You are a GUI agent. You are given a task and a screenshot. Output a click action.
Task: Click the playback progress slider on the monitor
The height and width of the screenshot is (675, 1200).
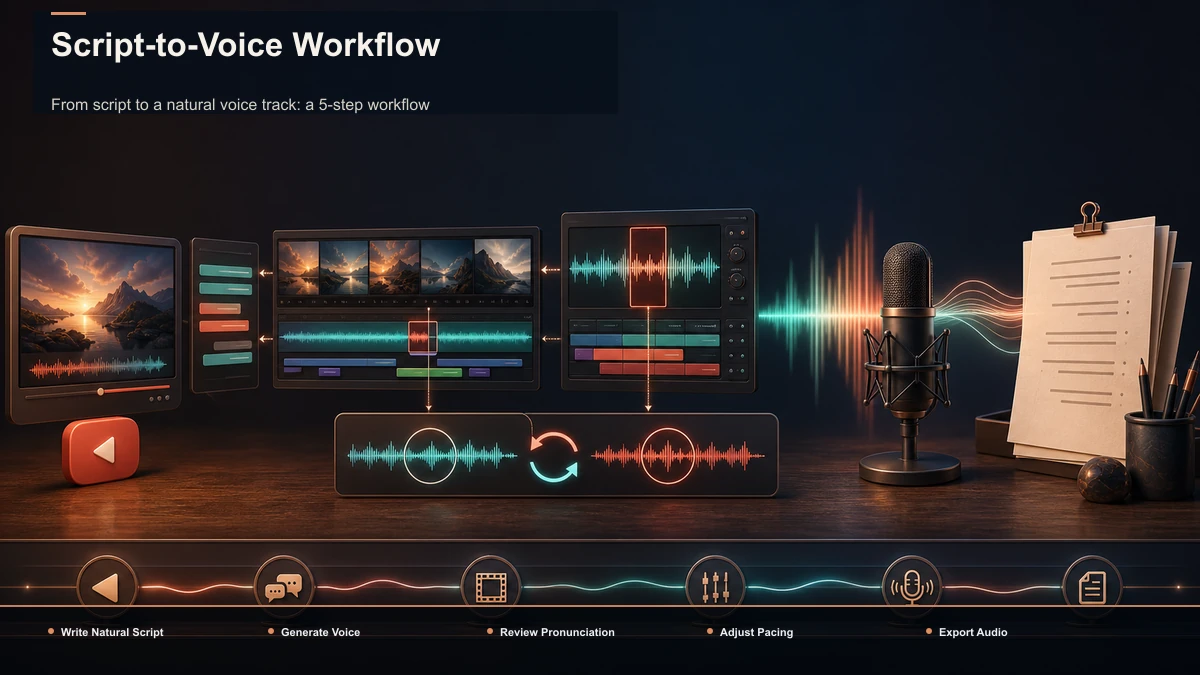click(97, 391)
